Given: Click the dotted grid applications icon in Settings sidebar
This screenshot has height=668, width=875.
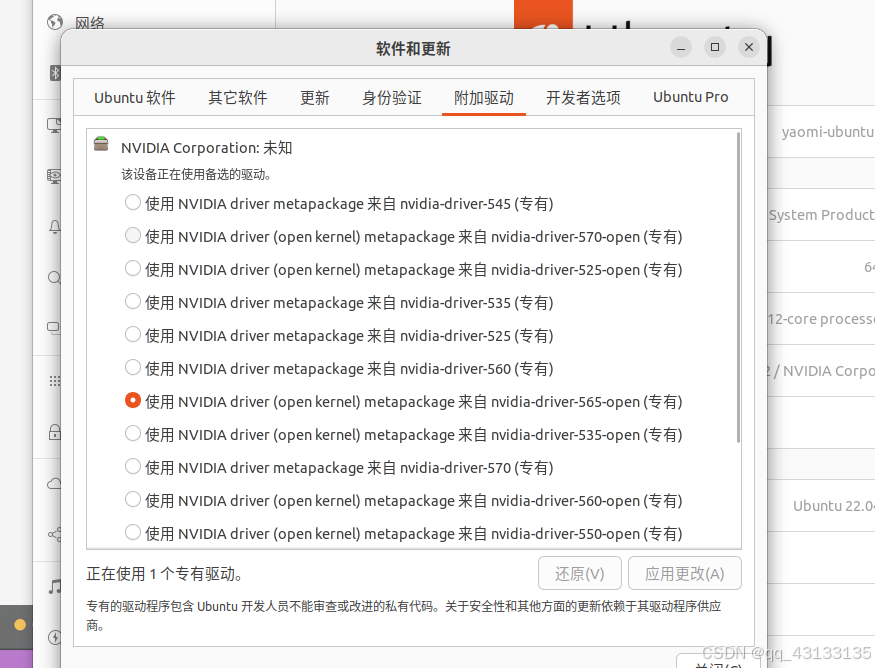Looking at the screenshot, I should click(55, 381).
